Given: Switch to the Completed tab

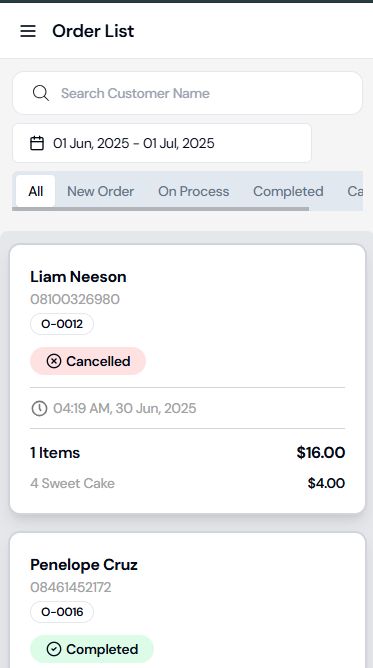Looking at the screenshot, I should tap(288, 191).
